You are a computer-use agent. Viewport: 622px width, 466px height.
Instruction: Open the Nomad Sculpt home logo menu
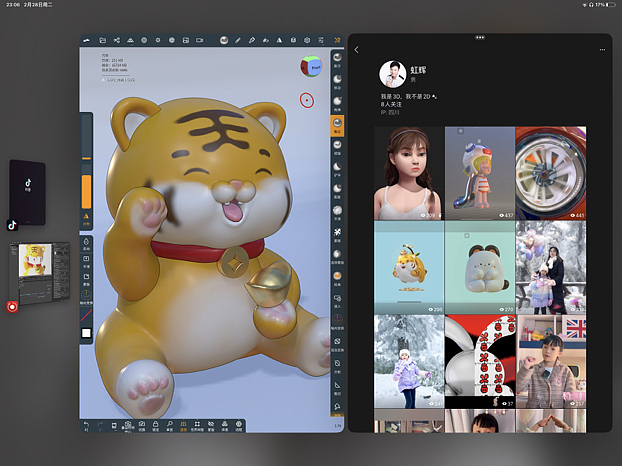[x=86, y=40]
